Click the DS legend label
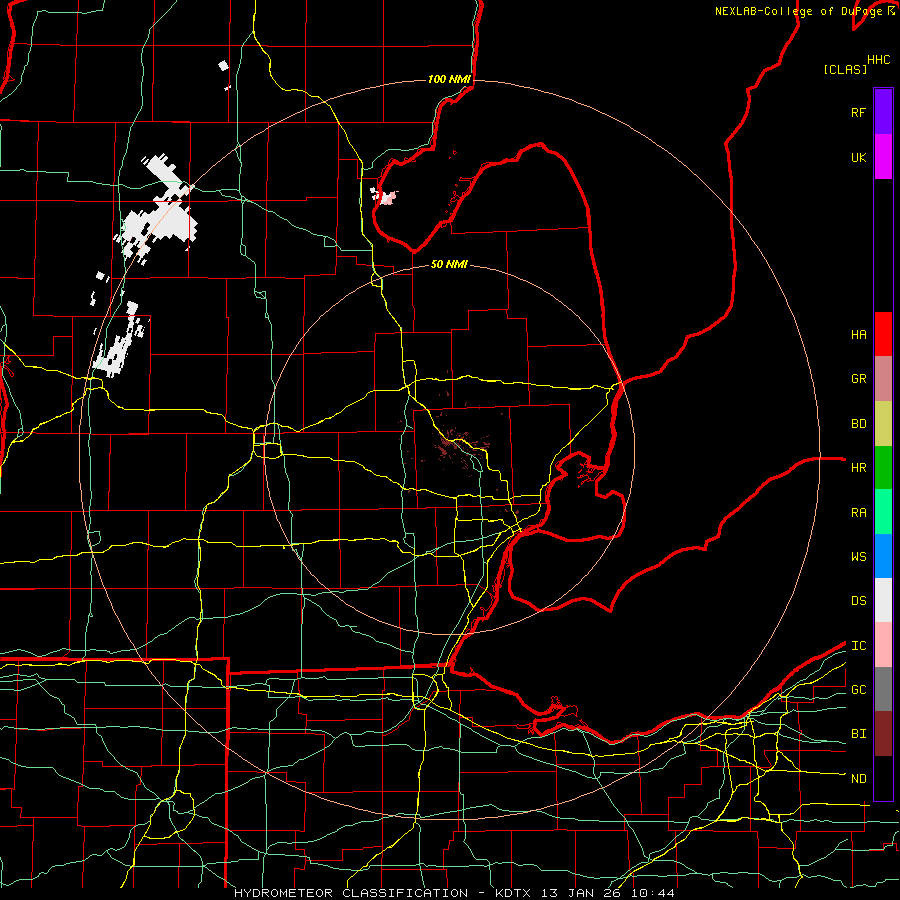The height and width of the screenshot is (900, 900). point(859,601)
